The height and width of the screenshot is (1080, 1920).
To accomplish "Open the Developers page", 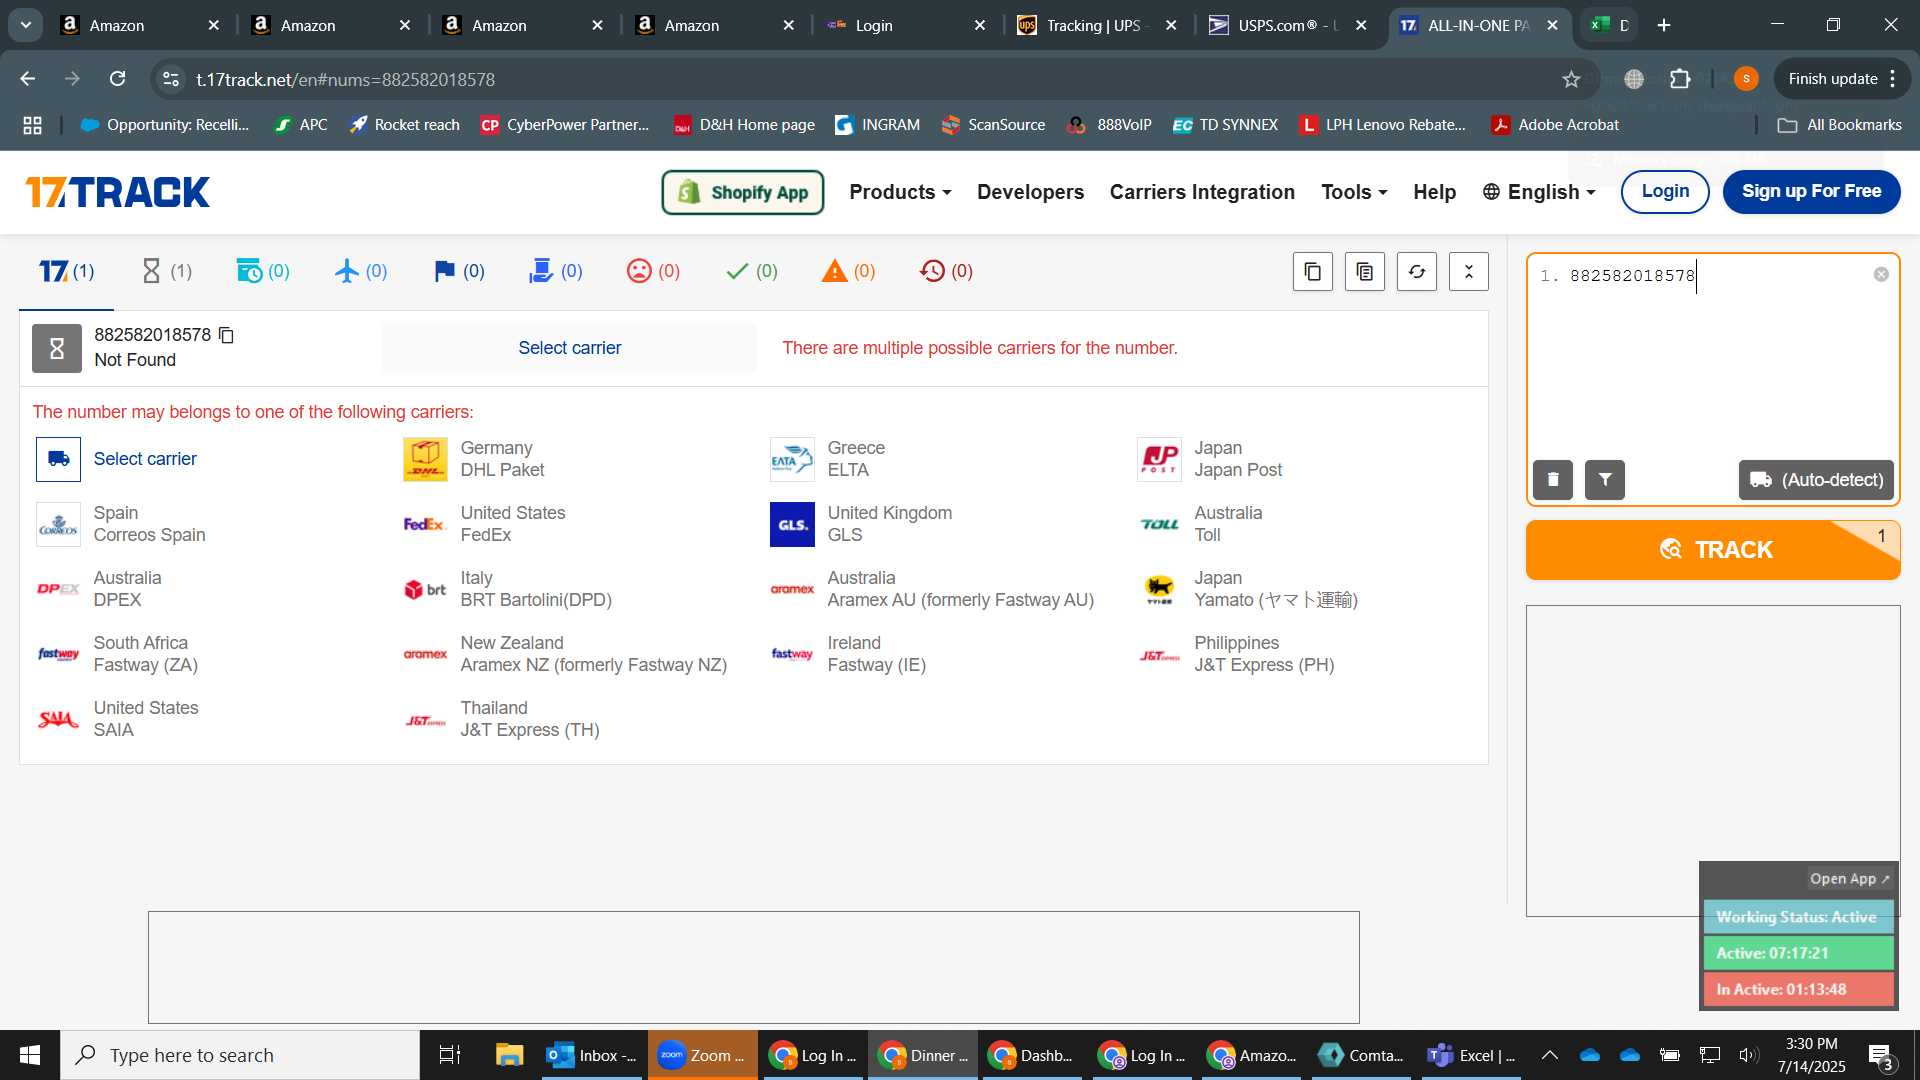I will [x=1030, y=192].
